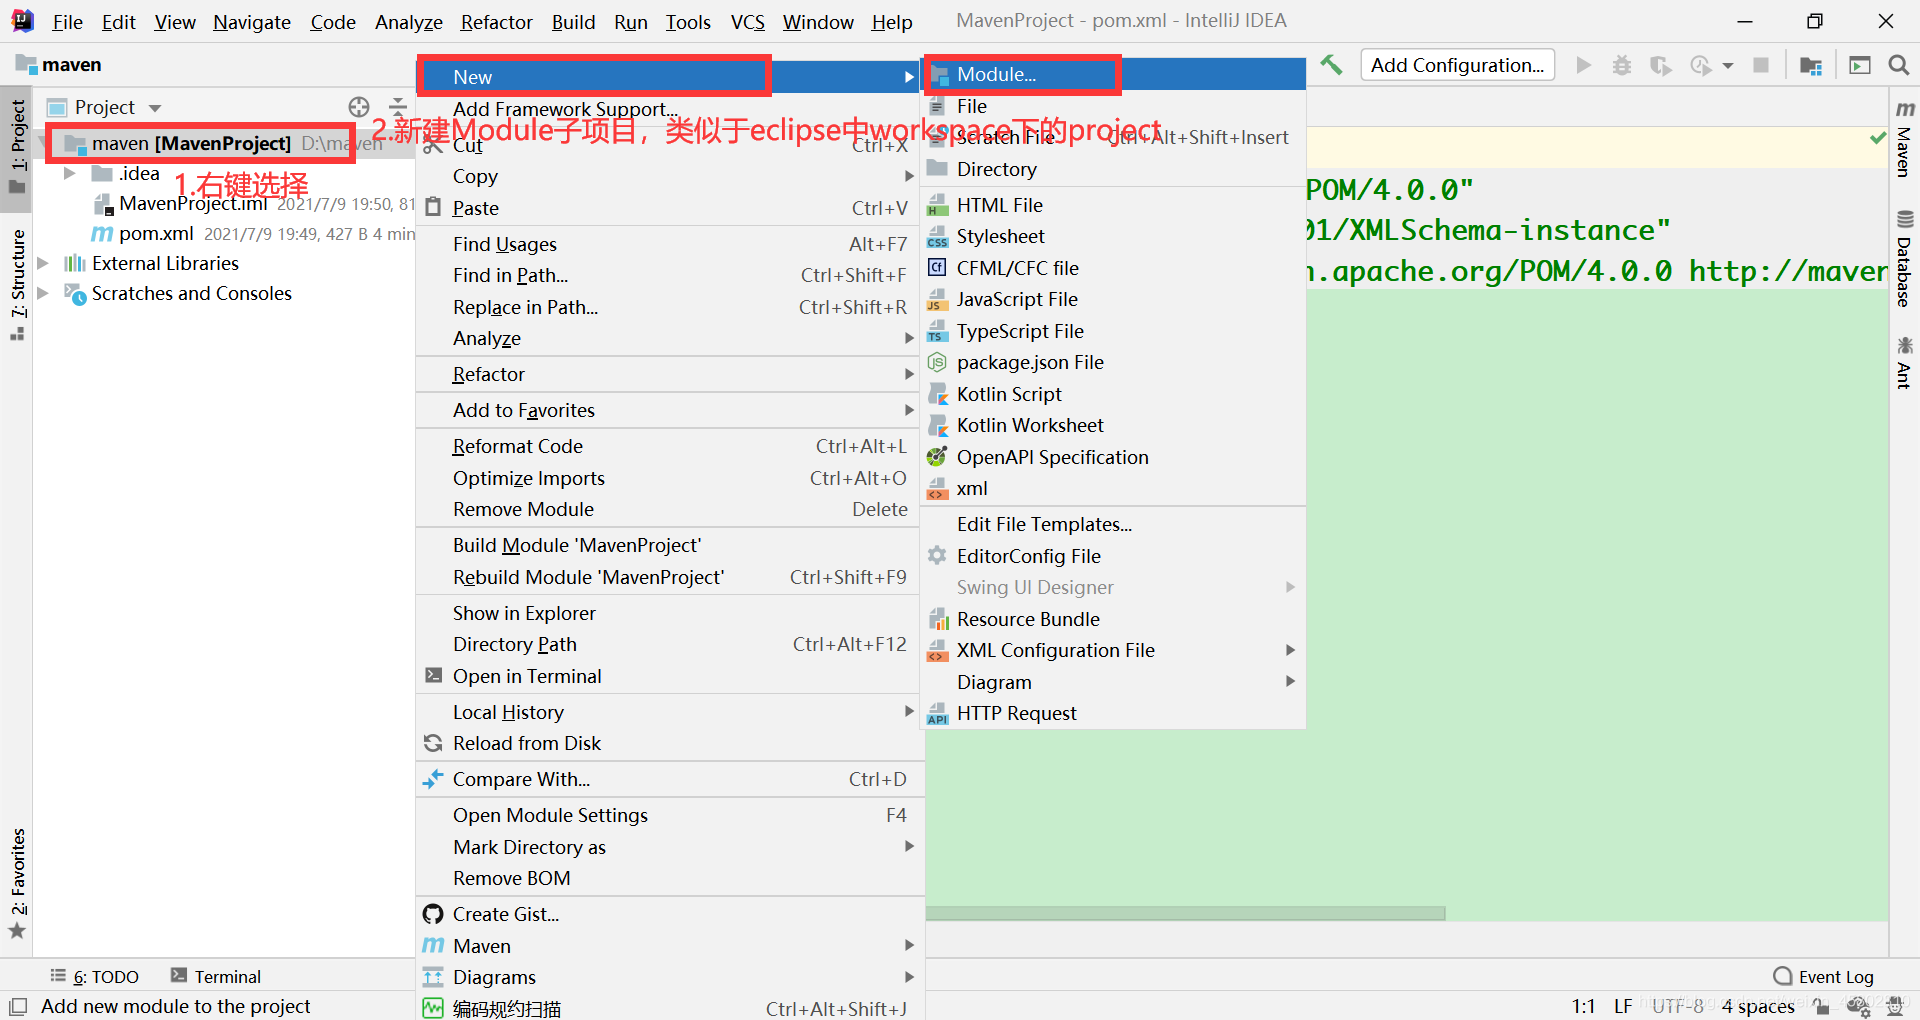The image size is (1920, 1020).
Task: Expand the Diagram submenu
Action: (1114, 682)
